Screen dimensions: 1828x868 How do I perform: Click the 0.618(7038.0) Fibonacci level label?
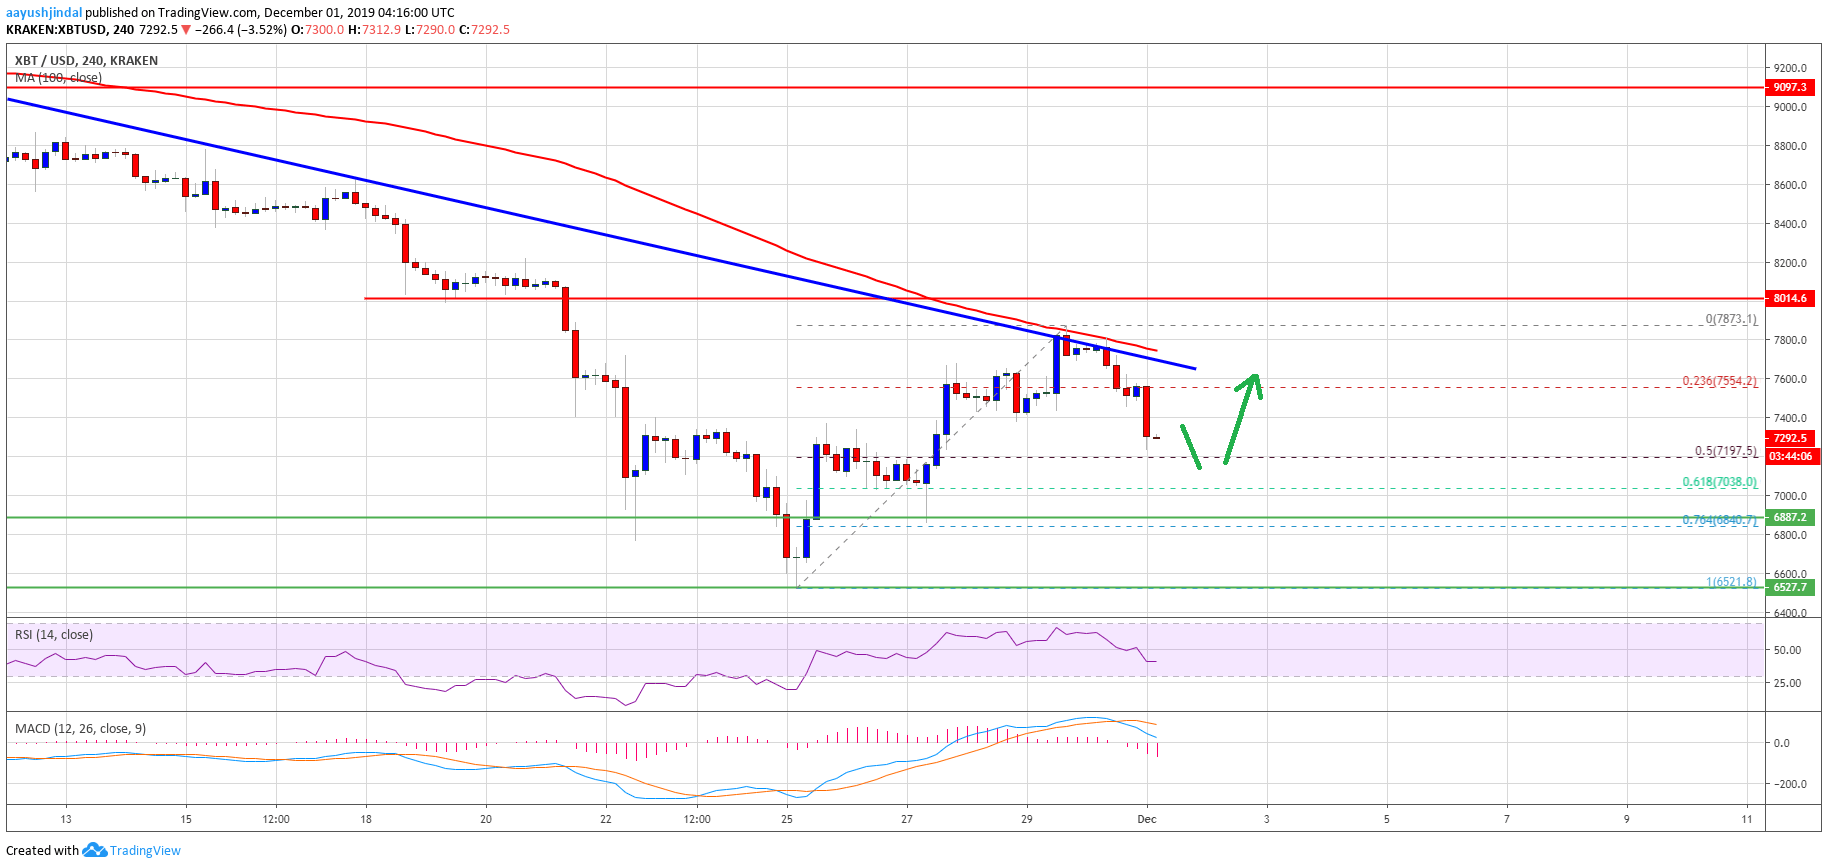(1719, 482)
